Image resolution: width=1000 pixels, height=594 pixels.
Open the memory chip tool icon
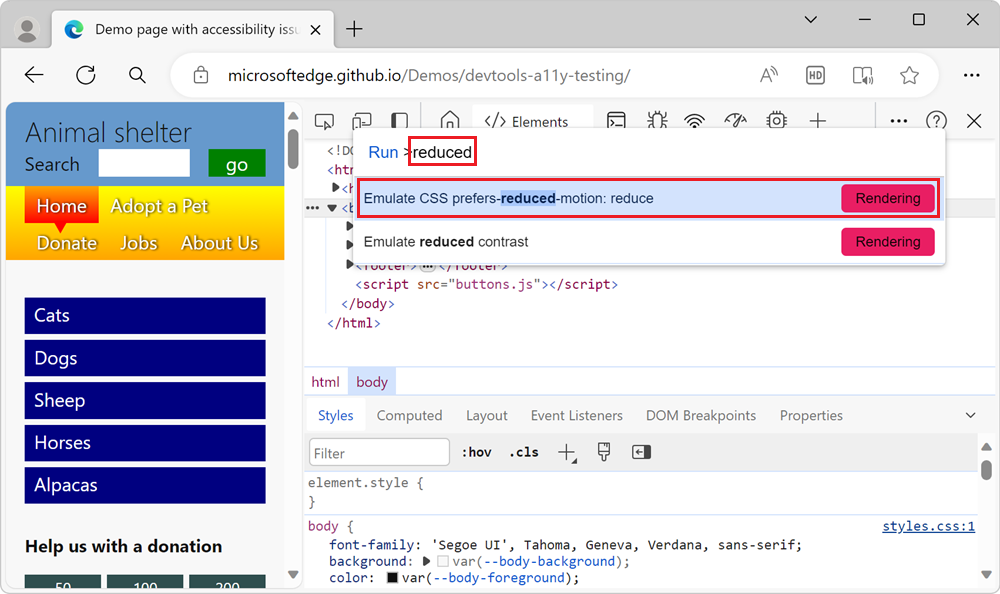tap(776, 120)
